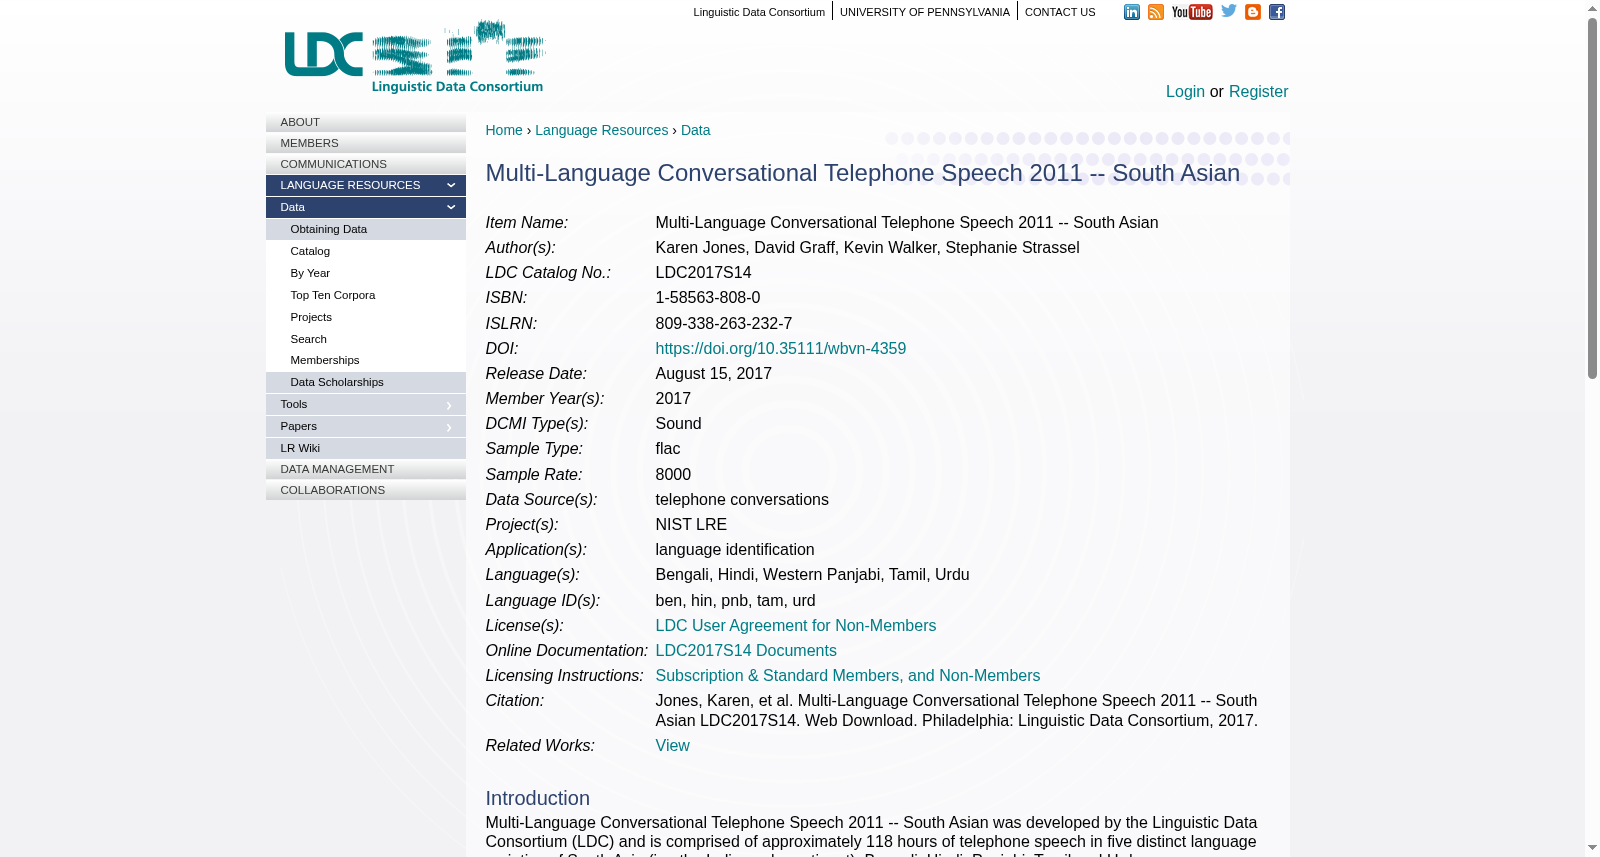
Task: Click the authors line Karen Jones
Action: click(868, 248)
